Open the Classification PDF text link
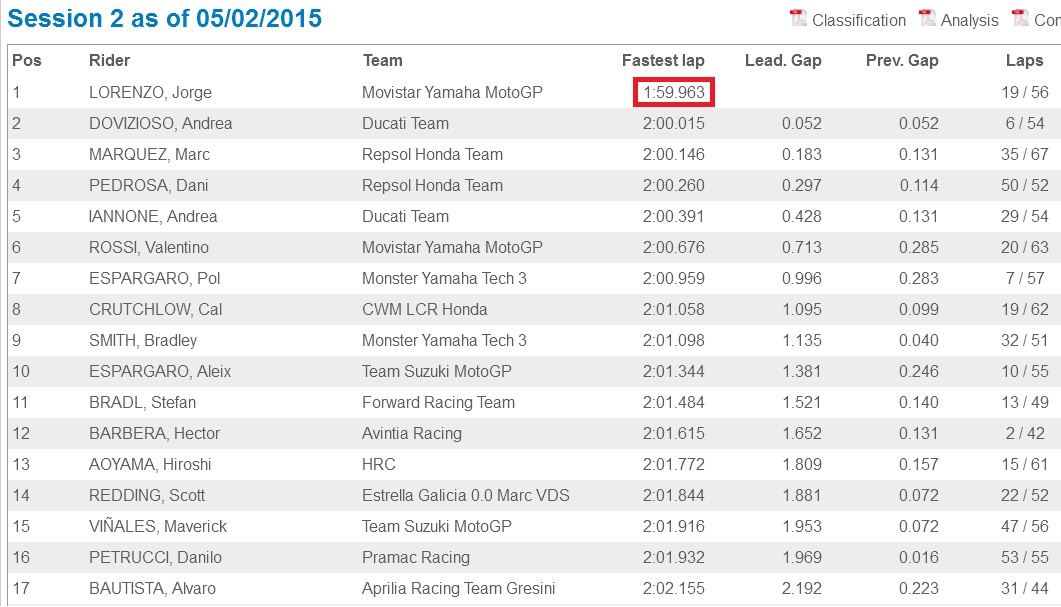The width and height of the screenshot is (1061, 607). [858, 20]
